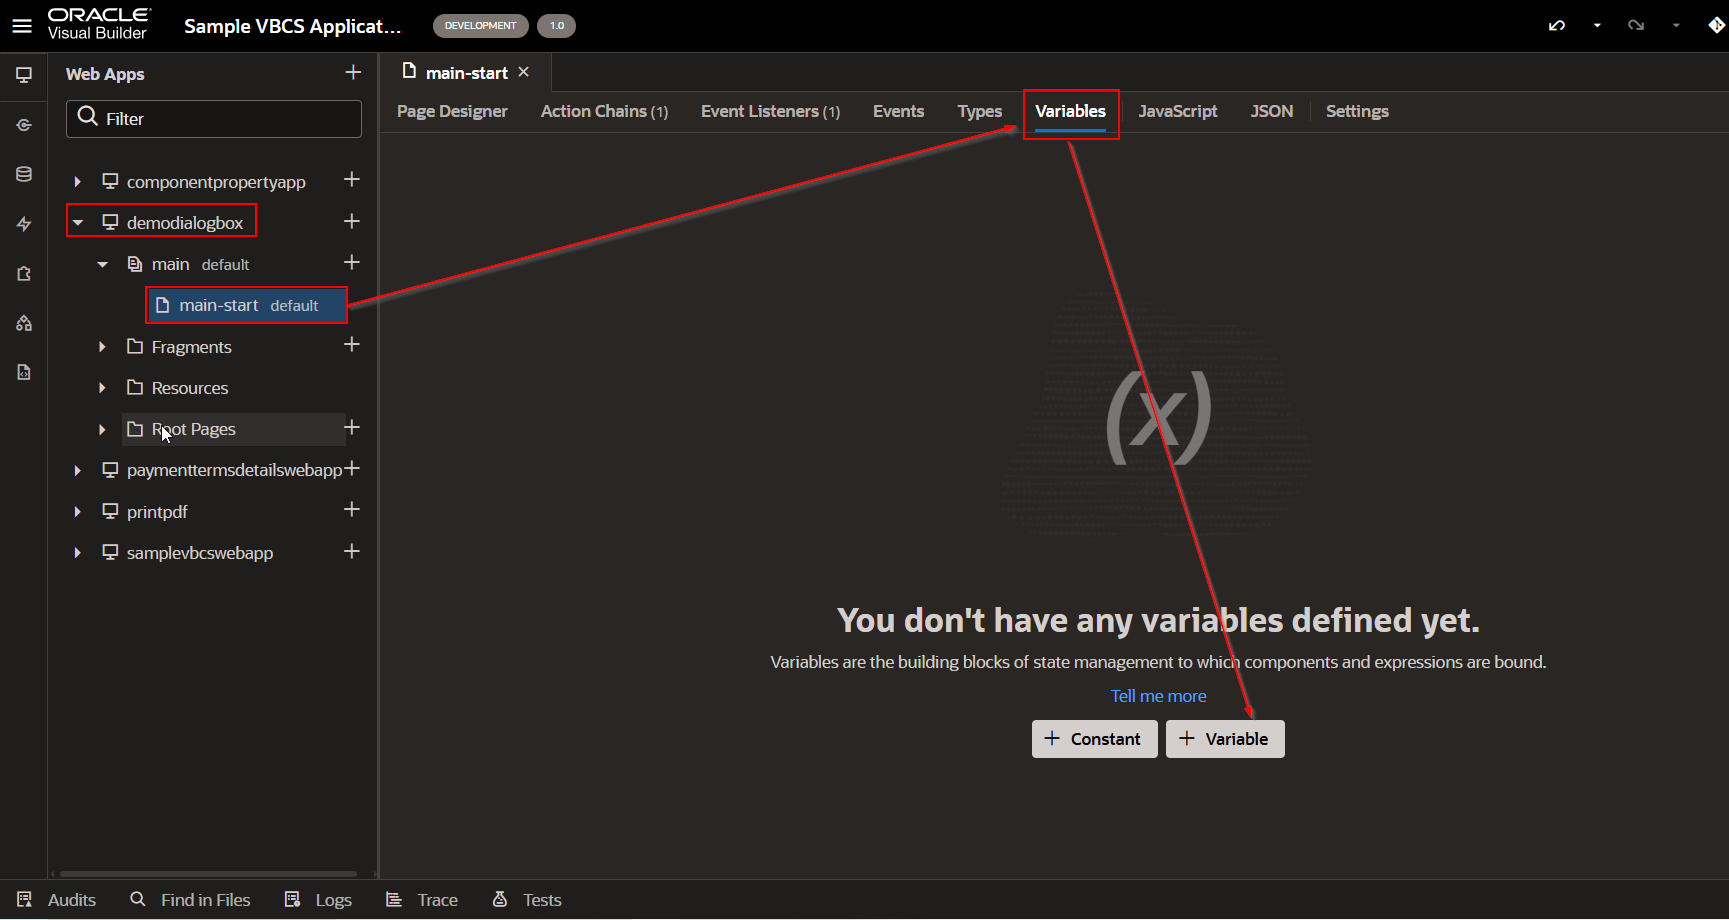The height and width of the screenshot is (920, 1729).
Task: Click plus icon beside componentpropertyapp
Action: (352, 179)
